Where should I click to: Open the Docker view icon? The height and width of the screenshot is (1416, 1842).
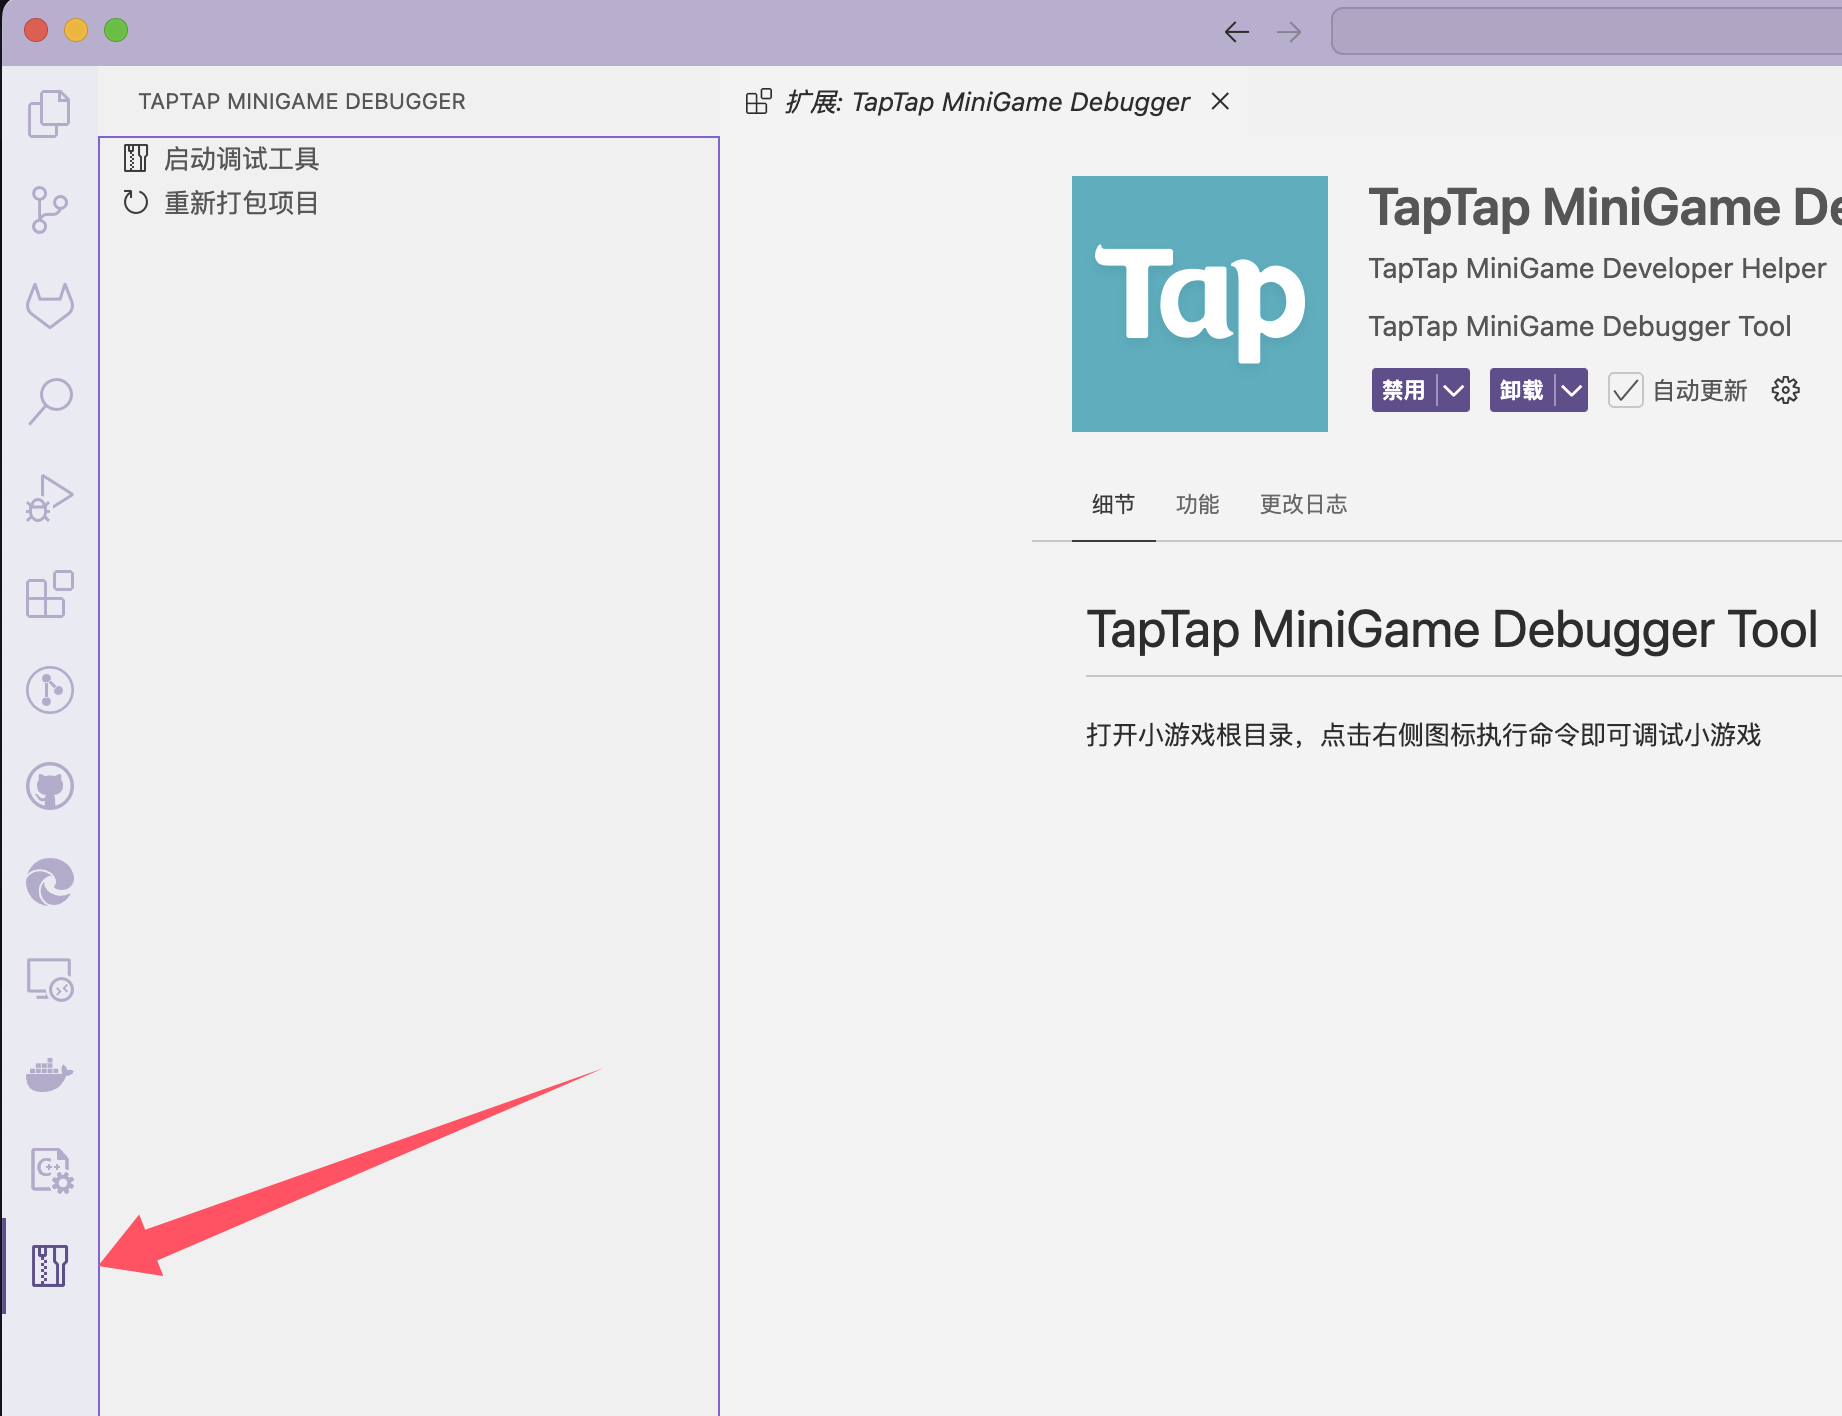tap(49, 1075)
